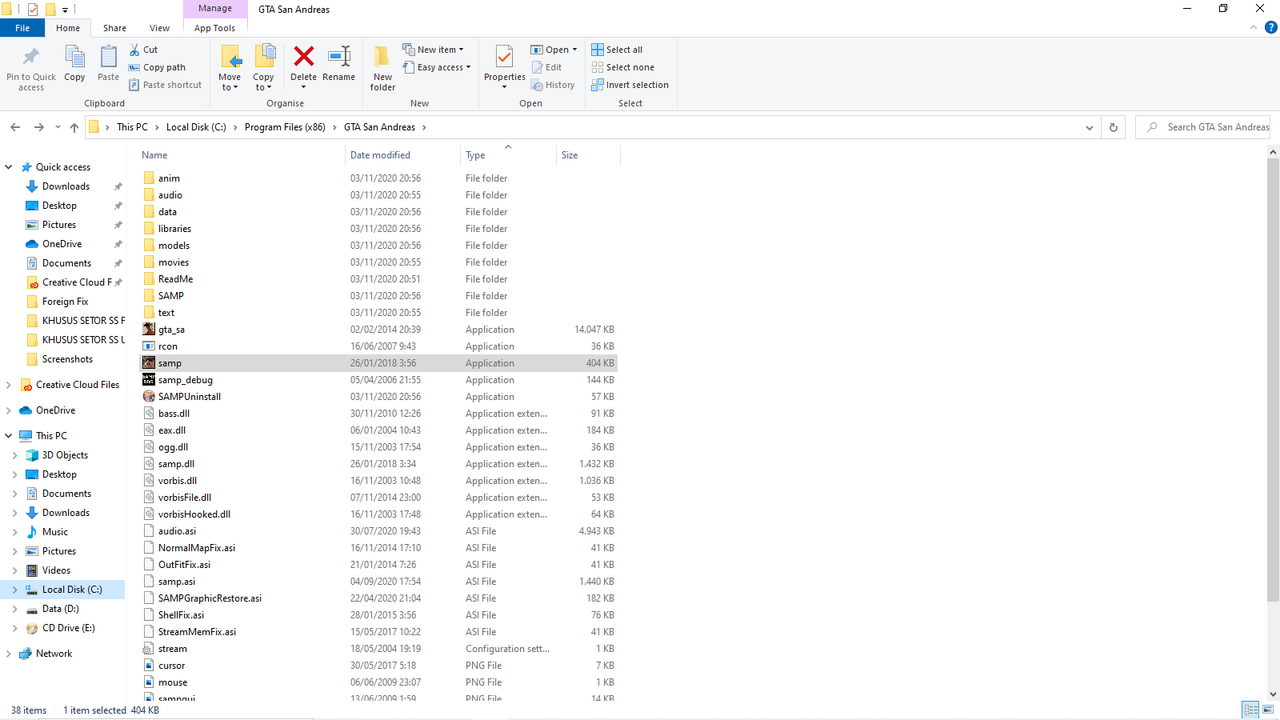Click the Paste clipboard icon
1280x720 pixels.
(x=108, y=56)
